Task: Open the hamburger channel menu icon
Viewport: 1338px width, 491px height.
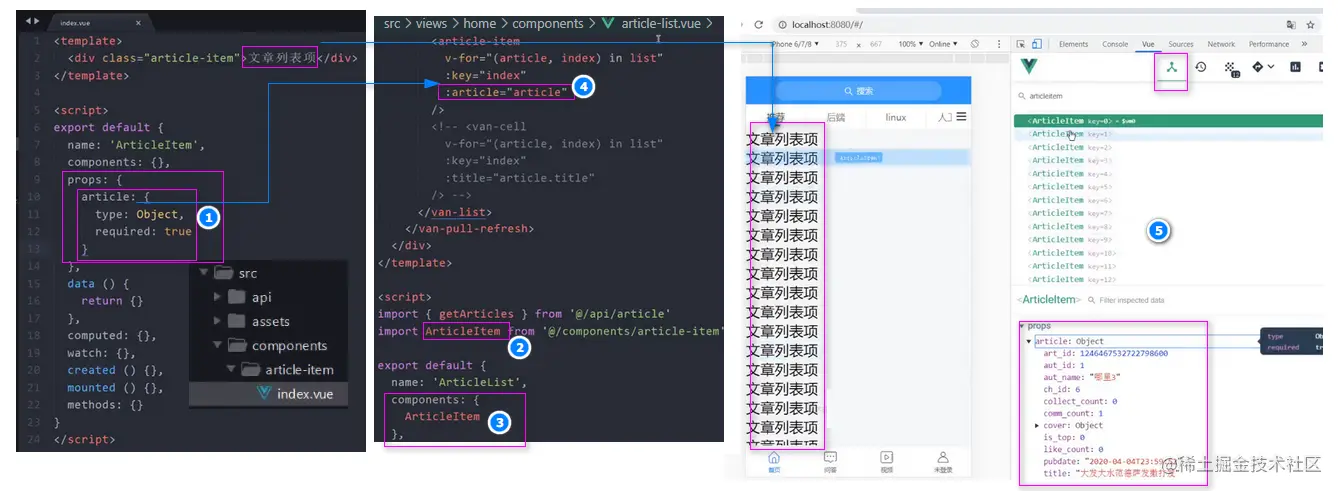Action: (961, 117)
